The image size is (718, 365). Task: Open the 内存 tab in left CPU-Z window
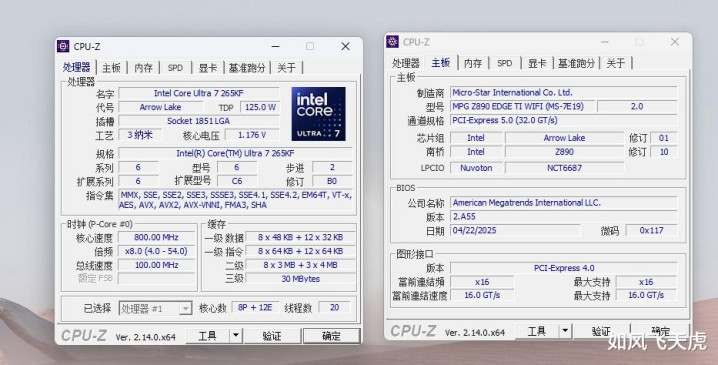coord(143,68)
